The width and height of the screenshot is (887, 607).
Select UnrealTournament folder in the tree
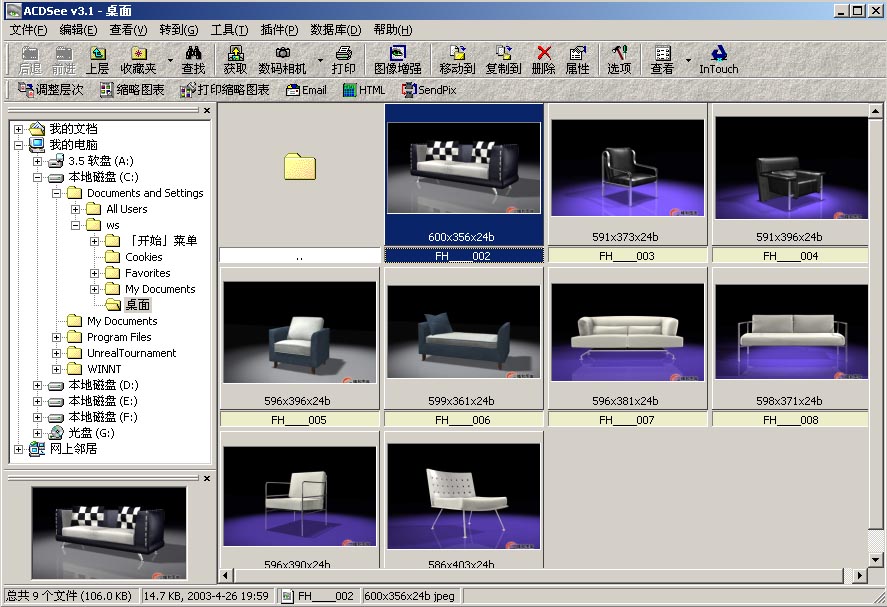click(x=131, y=353)
